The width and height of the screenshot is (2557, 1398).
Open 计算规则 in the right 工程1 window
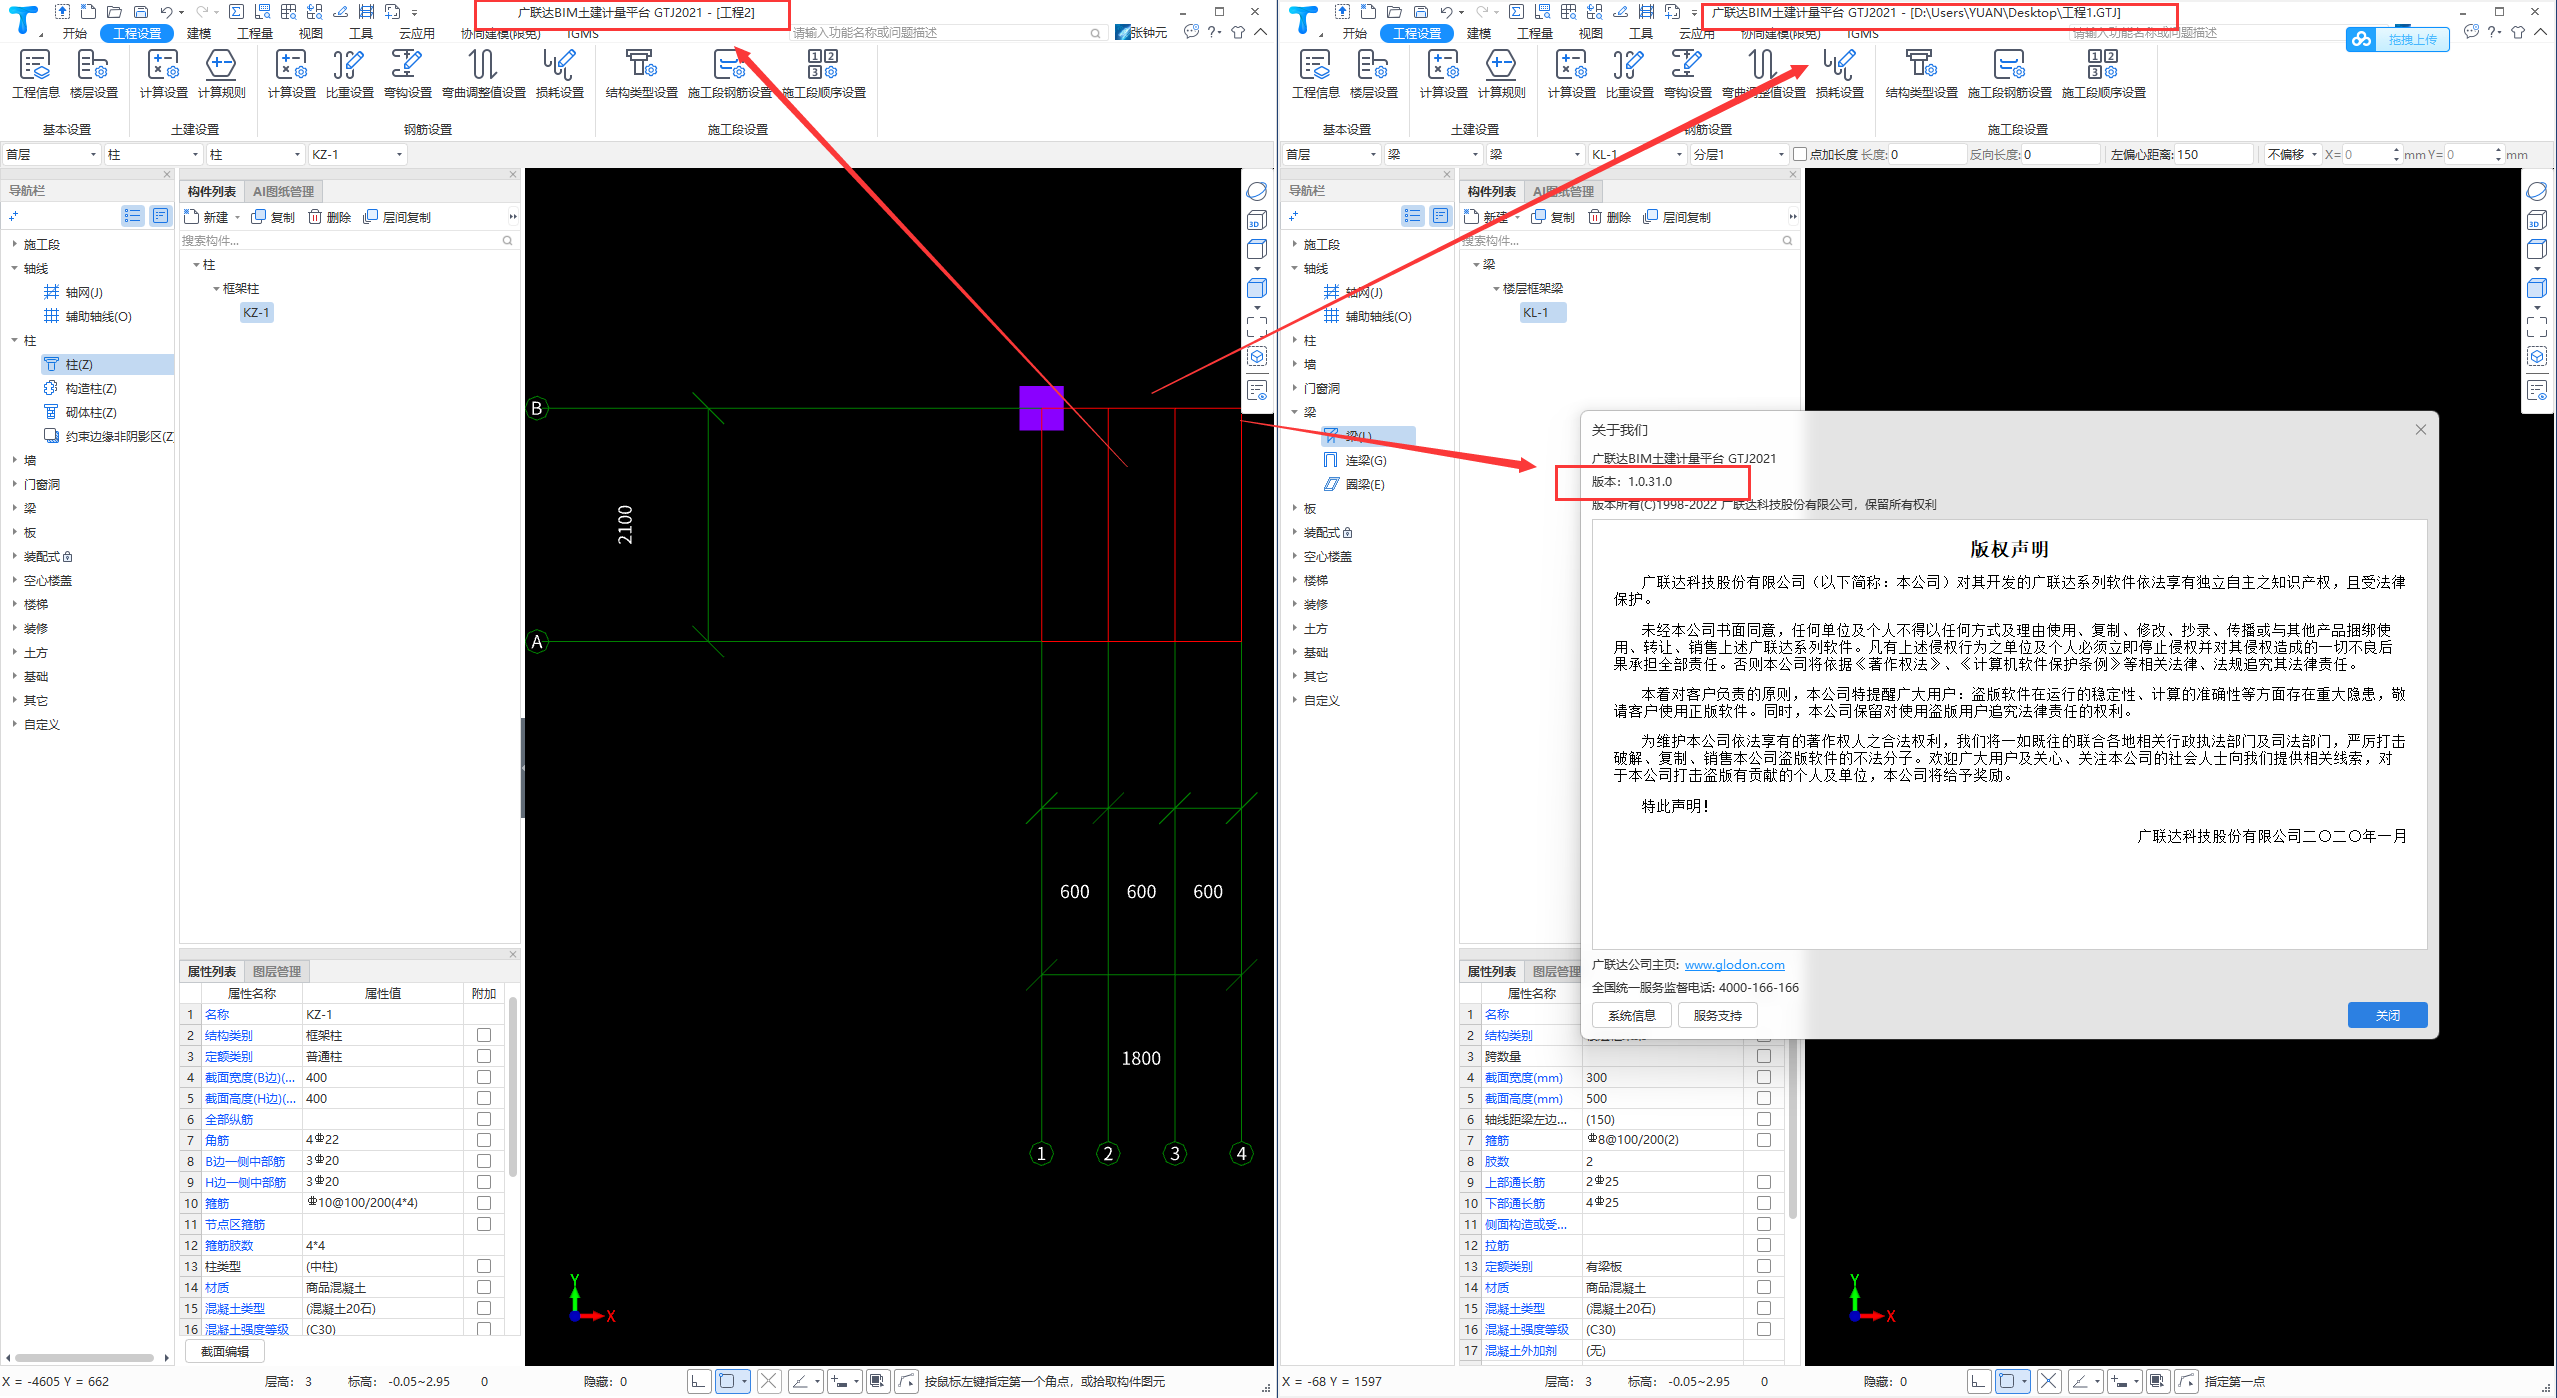point(1501,74)
